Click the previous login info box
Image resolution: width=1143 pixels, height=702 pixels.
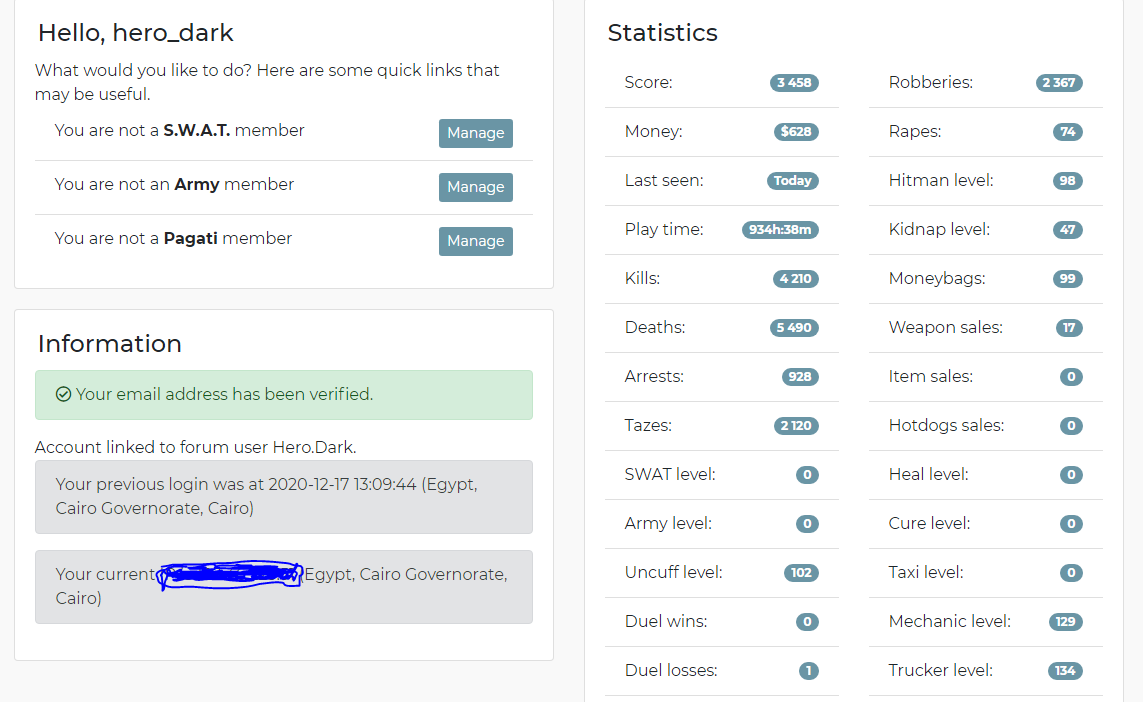[x=284, y=497]
